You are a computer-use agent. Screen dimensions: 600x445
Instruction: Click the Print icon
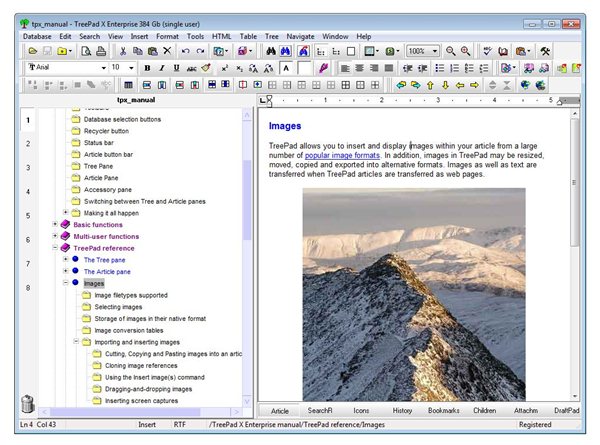(101, 51)
